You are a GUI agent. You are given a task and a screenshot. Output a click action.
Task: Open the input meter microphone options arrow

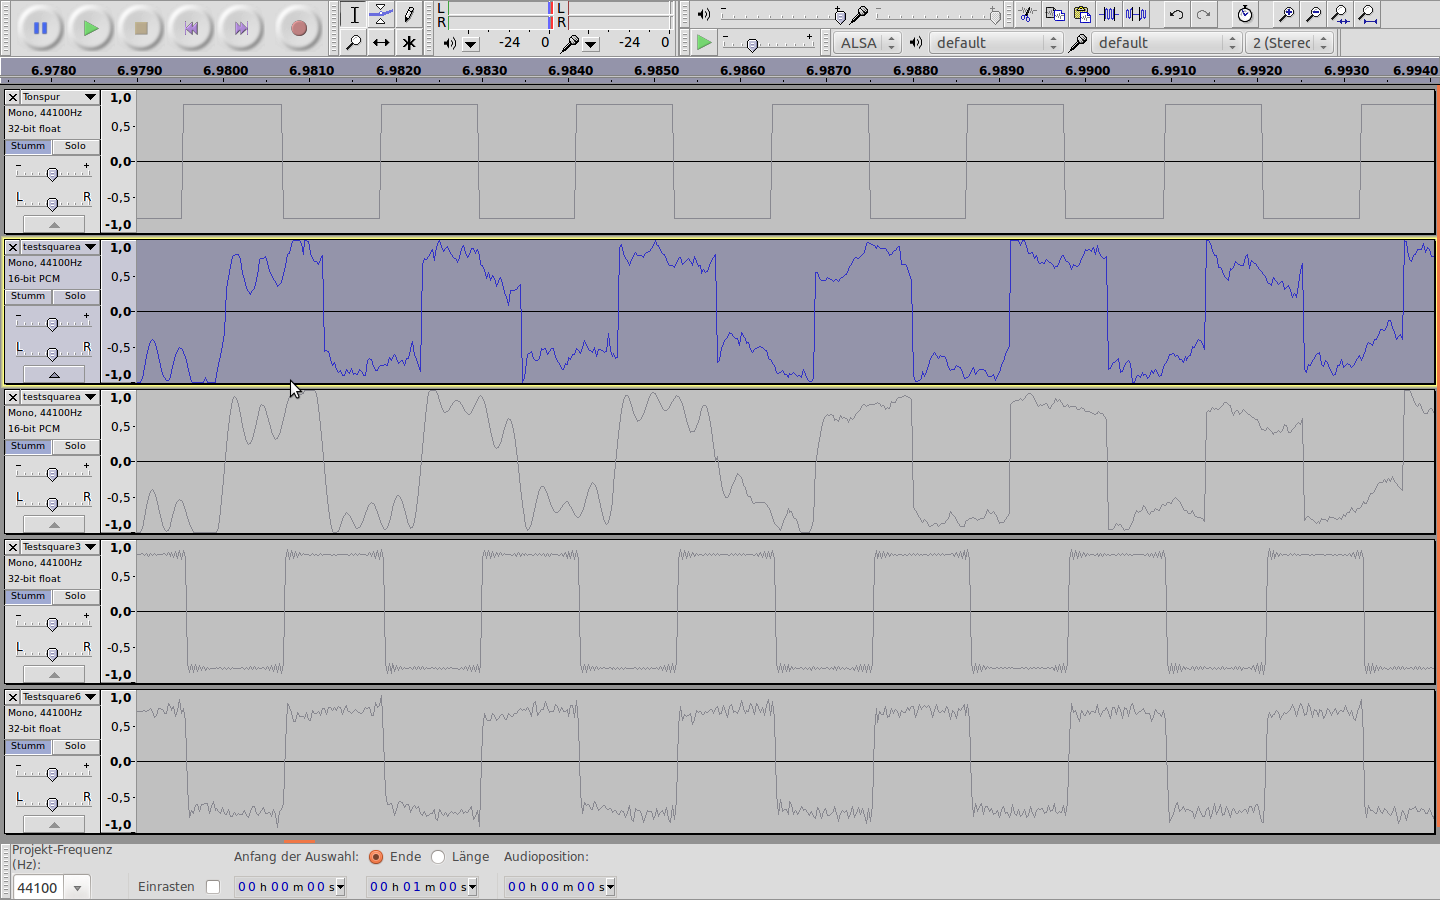591,43
